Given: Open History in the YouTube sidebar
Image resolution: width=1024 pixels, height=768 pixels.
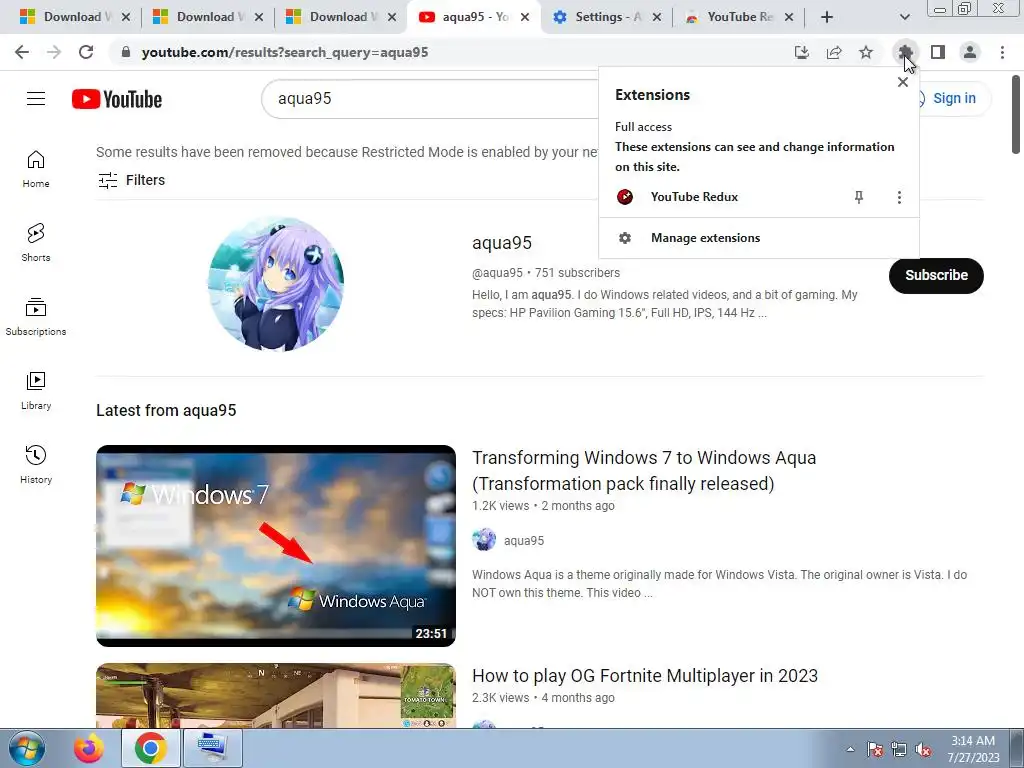Looking at the screenshot, I should [x=36, y=464].
